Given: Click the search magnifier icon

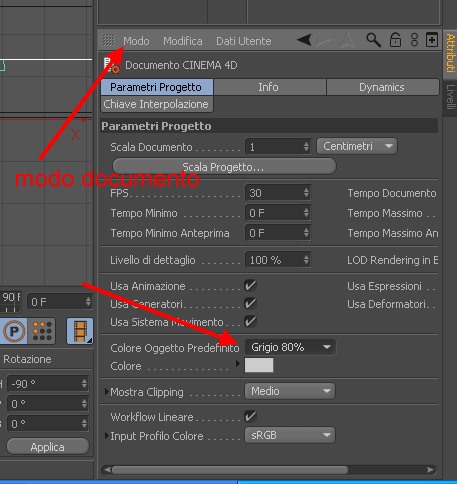Looking at the screenshot, I should 373,40.
